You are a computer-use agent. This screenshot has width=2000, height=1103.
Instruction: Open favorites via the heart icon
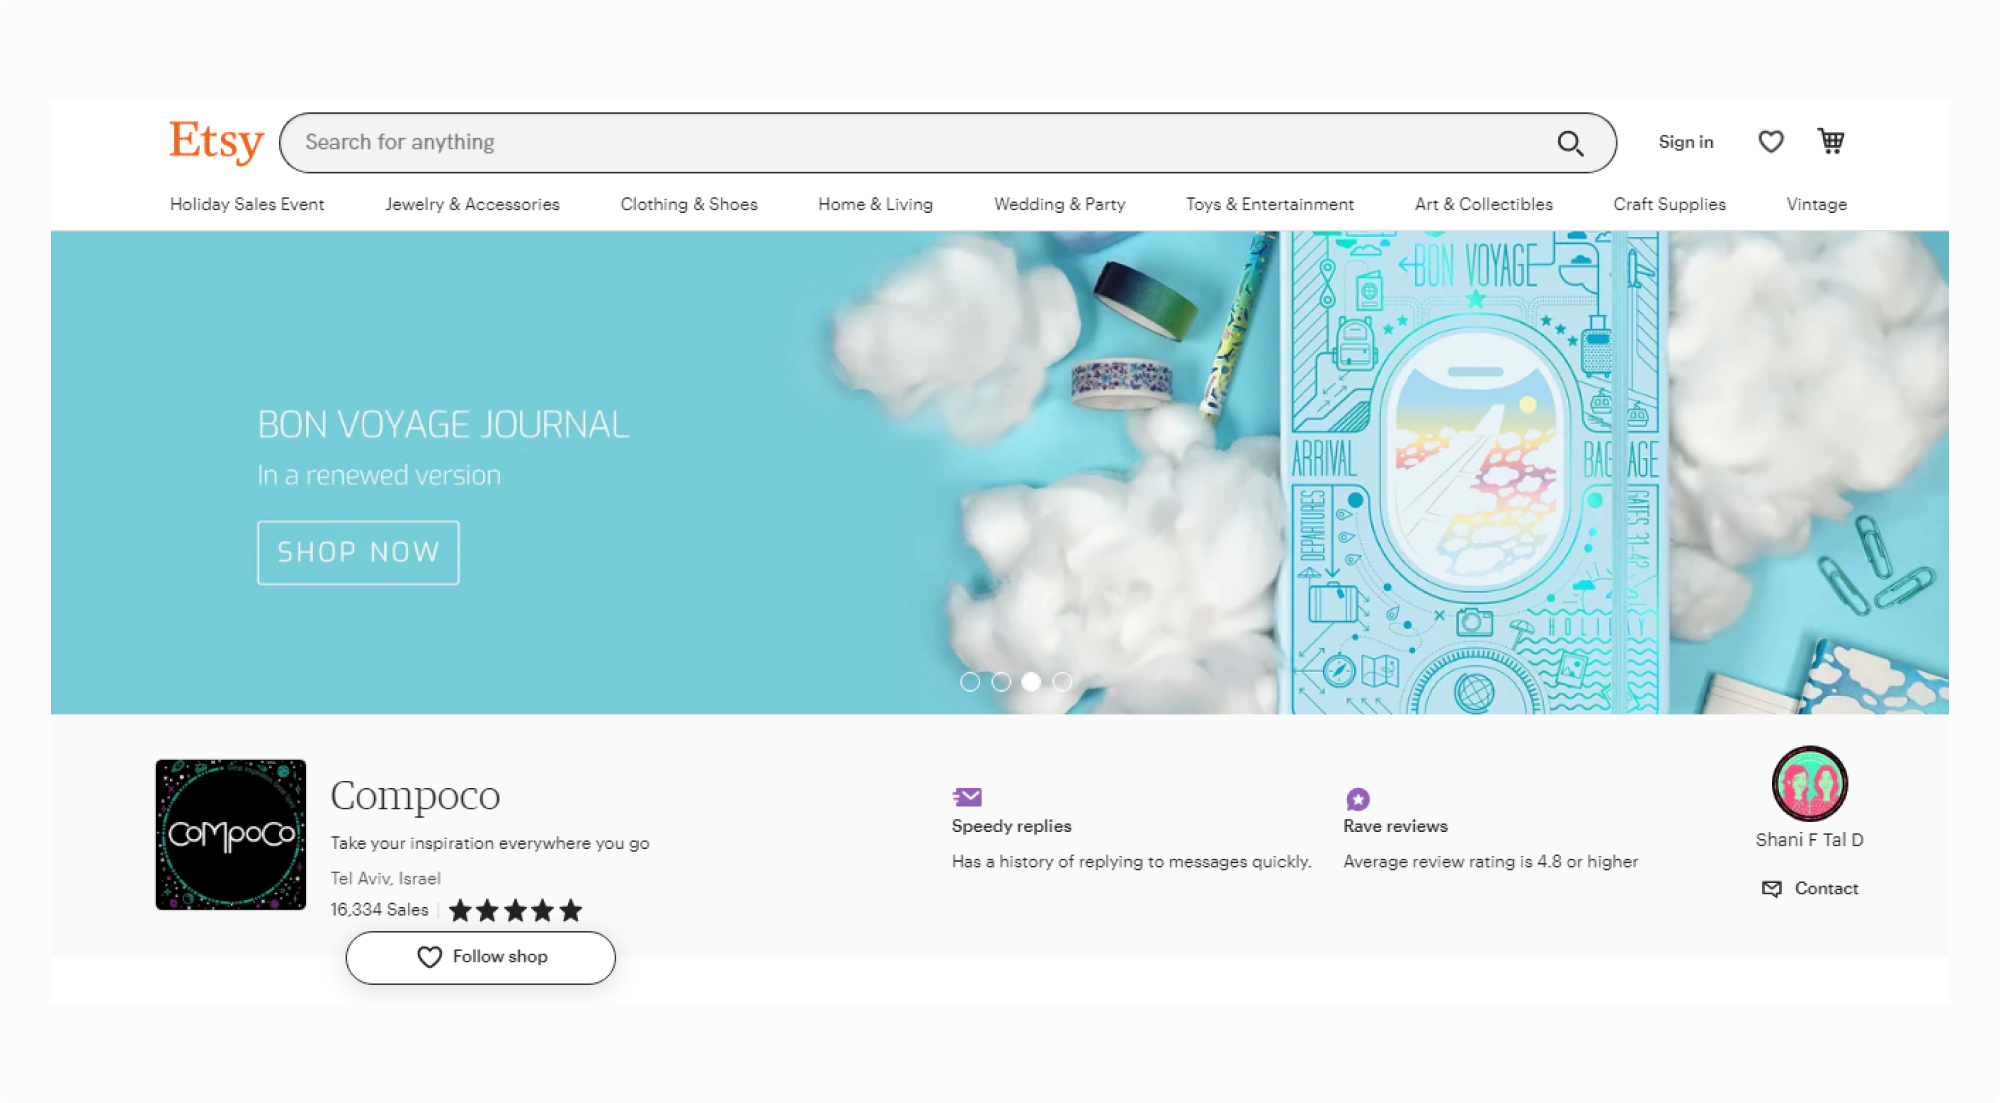1770,141
